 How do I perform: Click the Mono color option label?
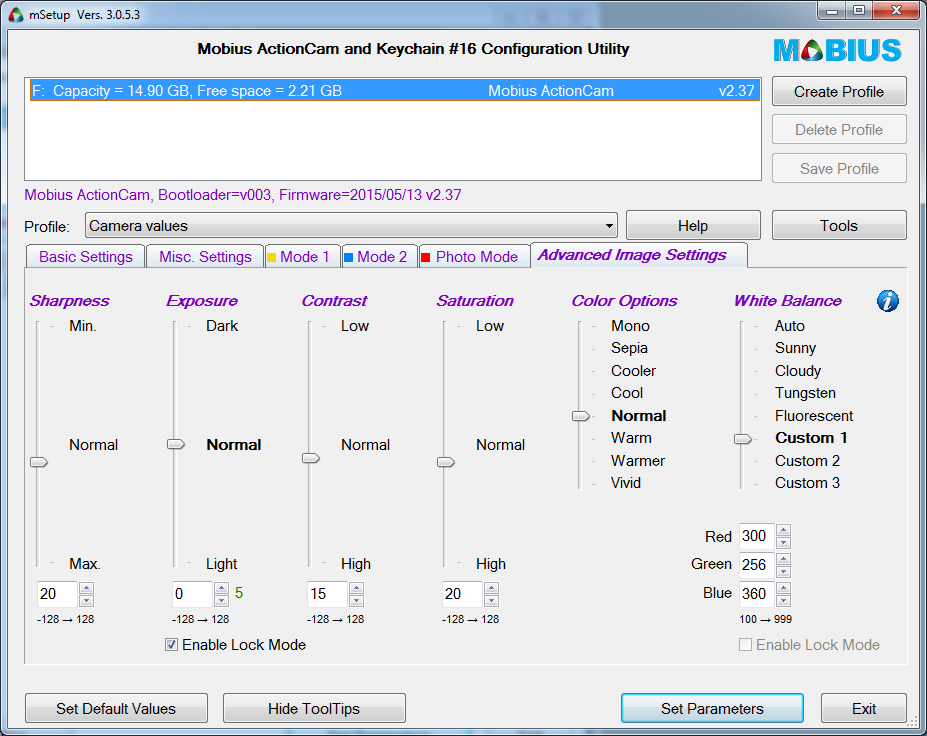tap(630, 326)
